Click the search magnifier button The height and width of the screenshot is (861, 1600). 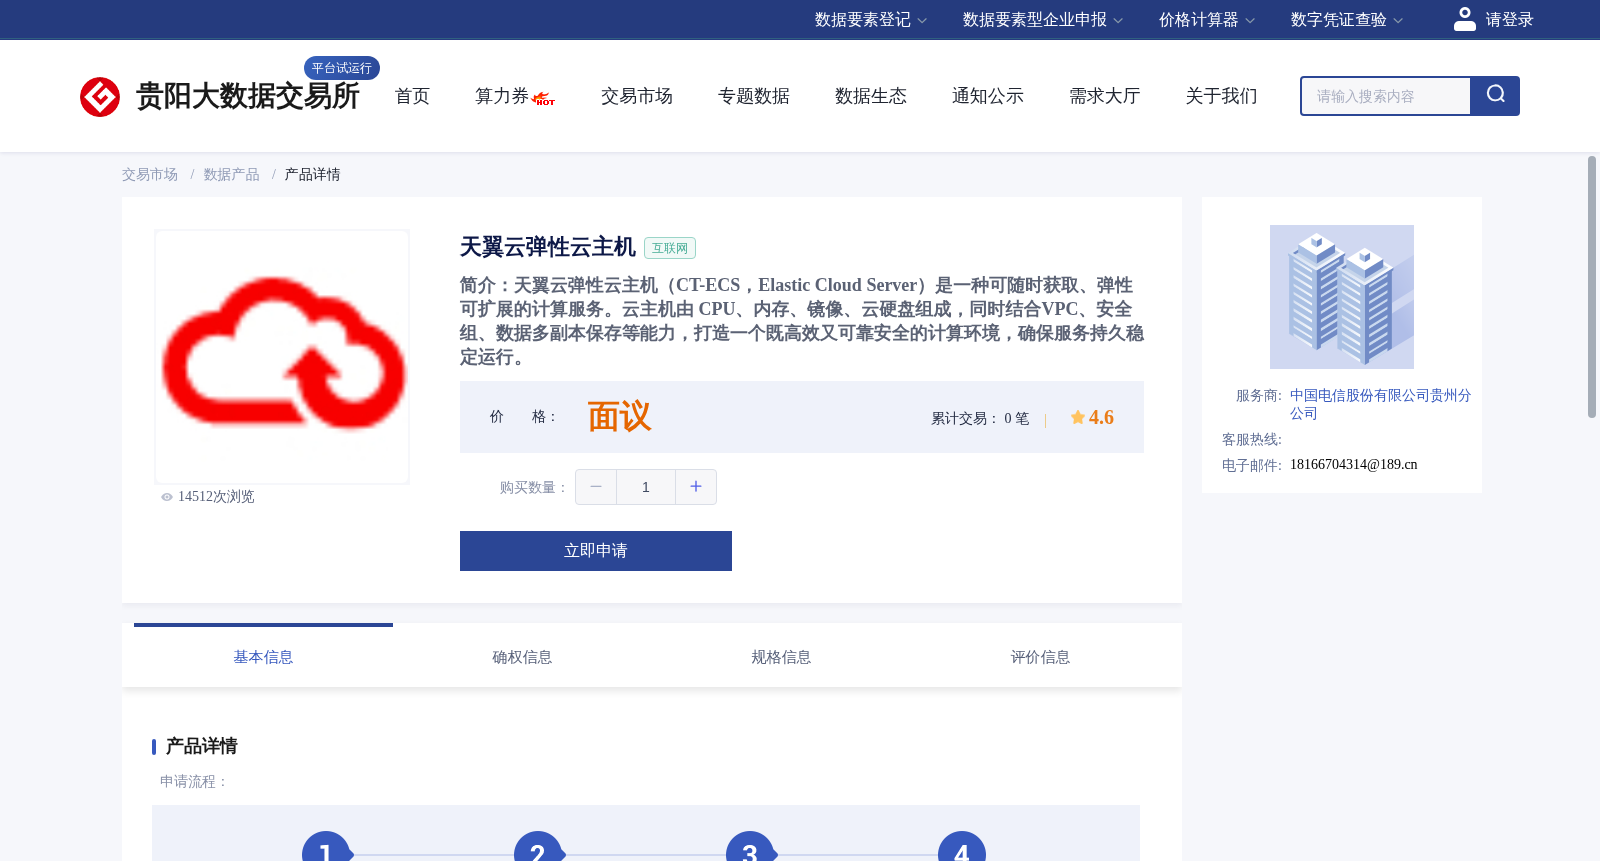(x=1495, y=96)
